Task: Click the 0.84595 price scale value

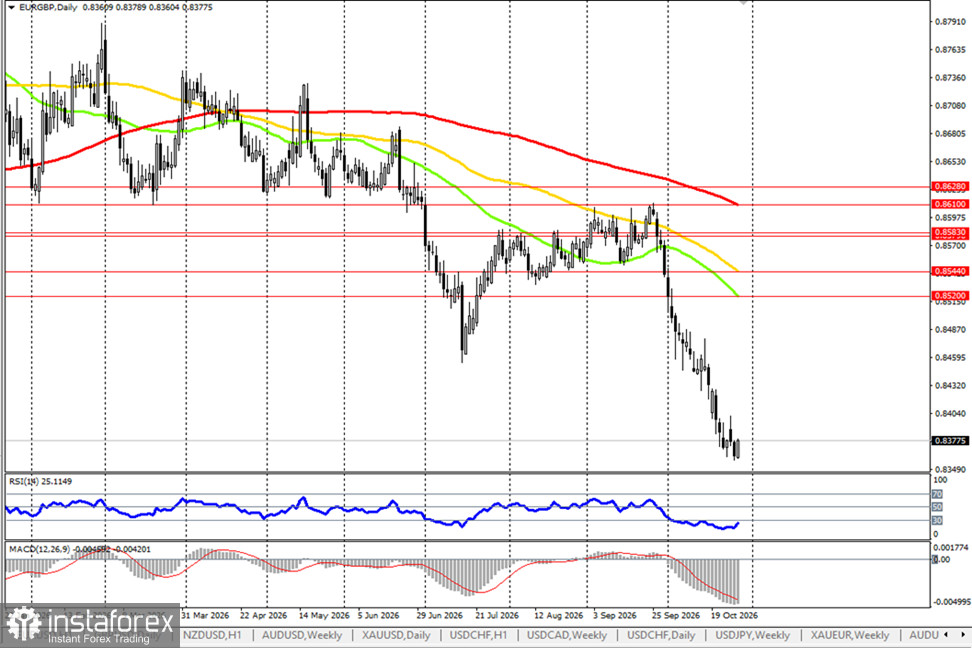Action: 950,358
